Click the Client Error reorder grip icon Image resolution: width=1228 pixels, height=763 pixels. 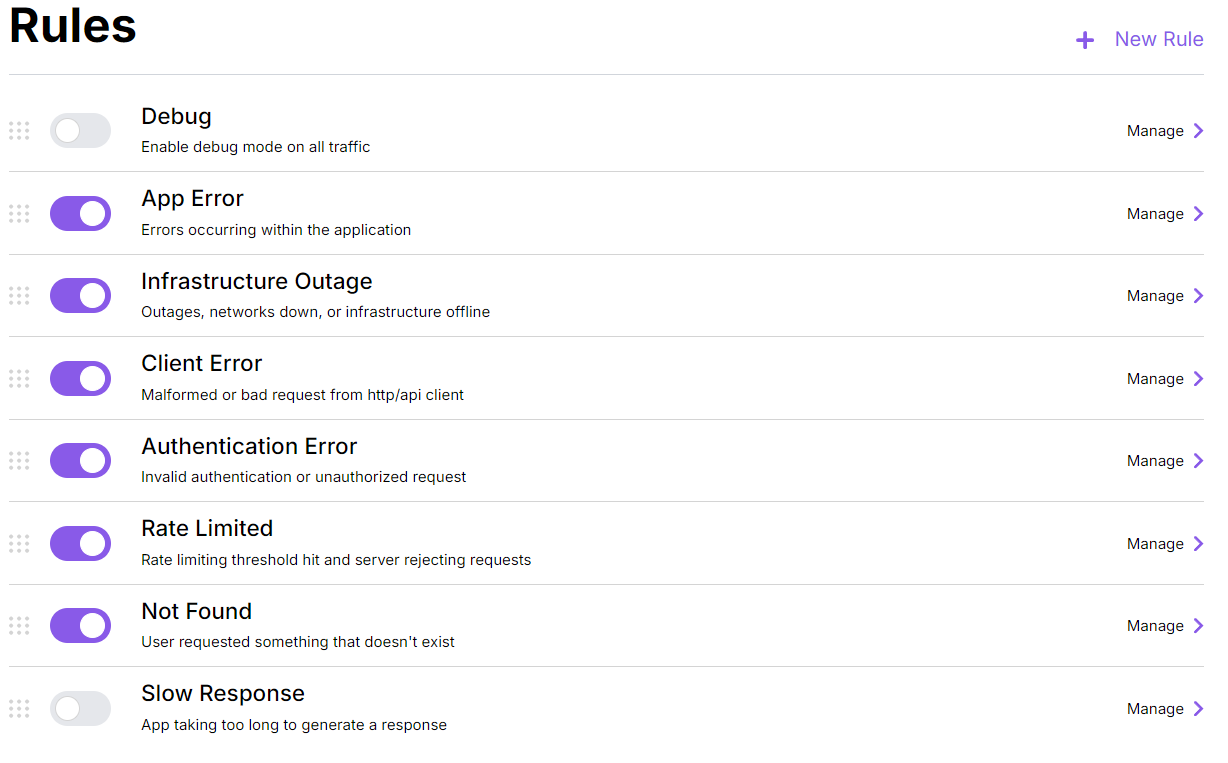coord(19,379)
